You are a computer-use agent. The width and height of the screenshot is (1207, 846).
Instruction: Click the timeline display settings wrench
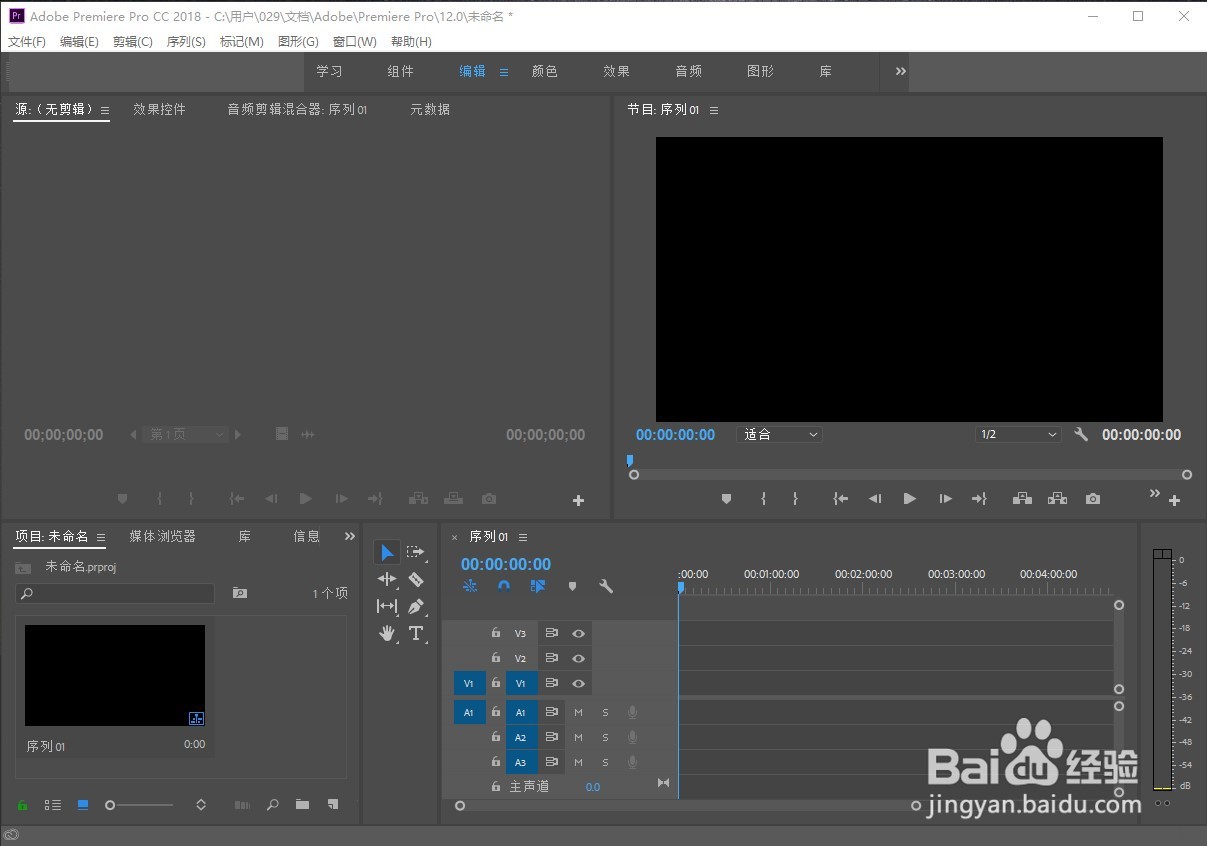click(x=606, y=587)
